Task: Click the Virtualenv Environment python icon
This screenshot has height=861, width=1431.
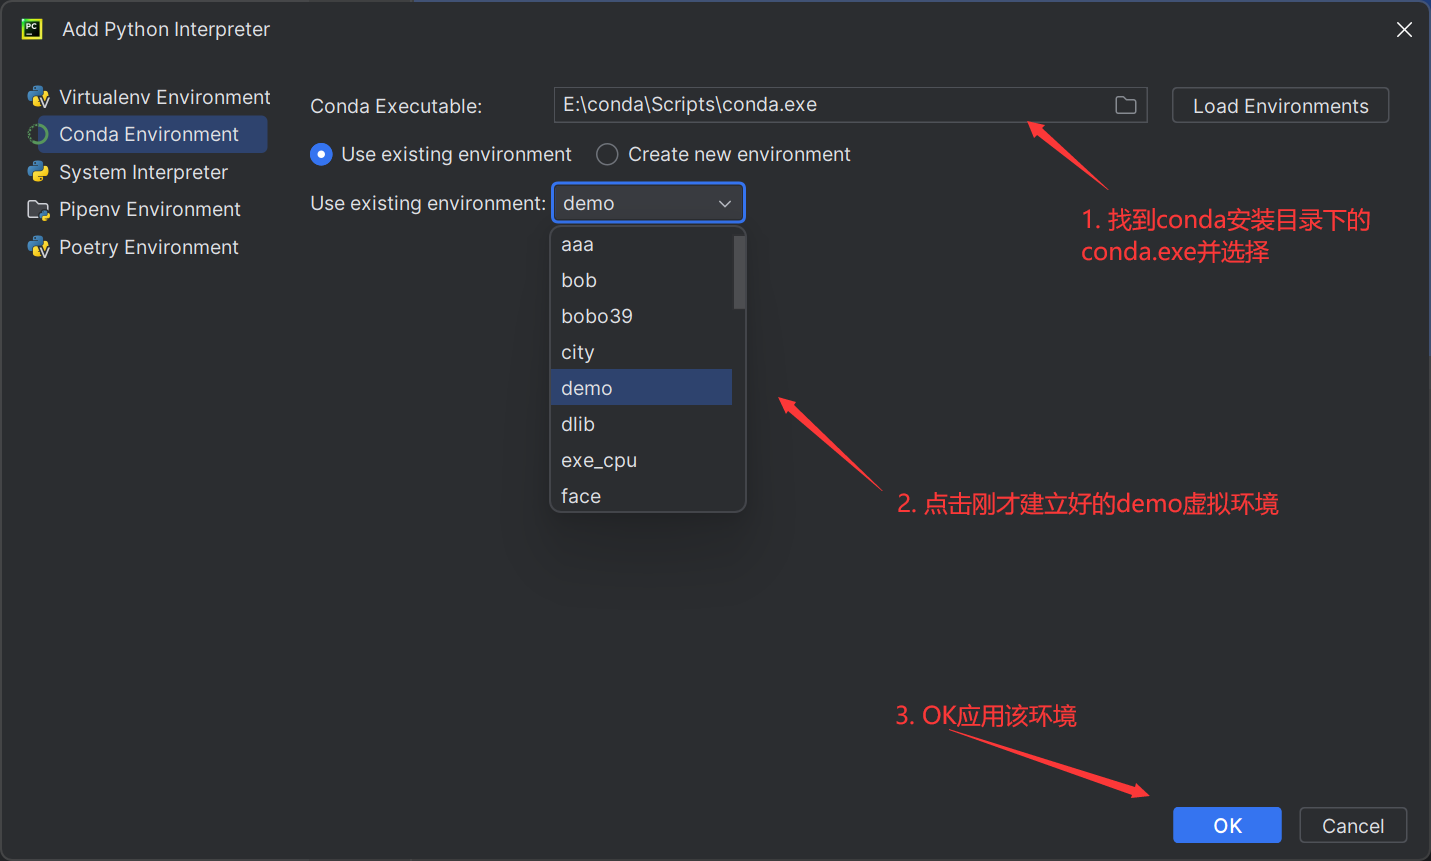Action: coord(39,97)
